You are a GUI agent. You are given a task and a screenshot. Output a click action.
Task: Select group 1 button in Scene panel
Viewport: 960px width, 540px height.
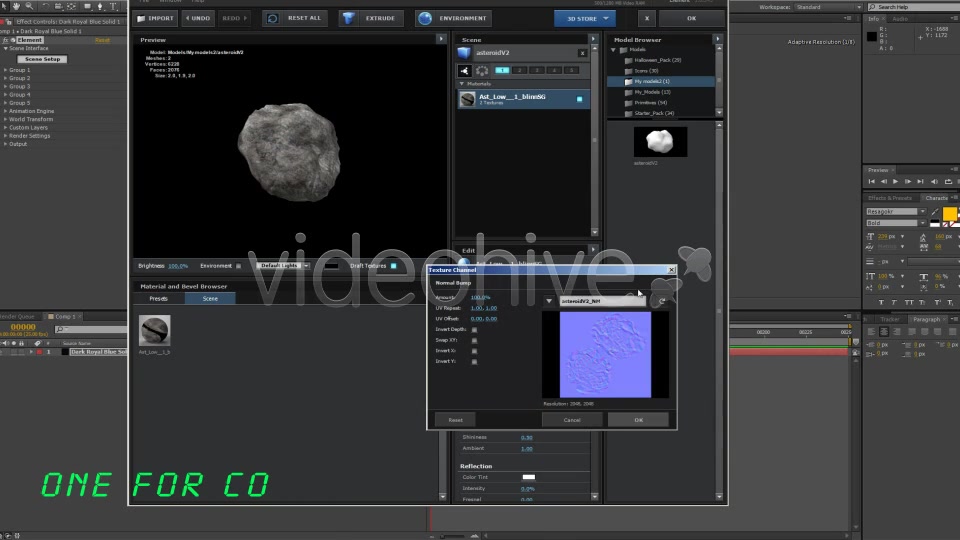click(x=502, y=70)
